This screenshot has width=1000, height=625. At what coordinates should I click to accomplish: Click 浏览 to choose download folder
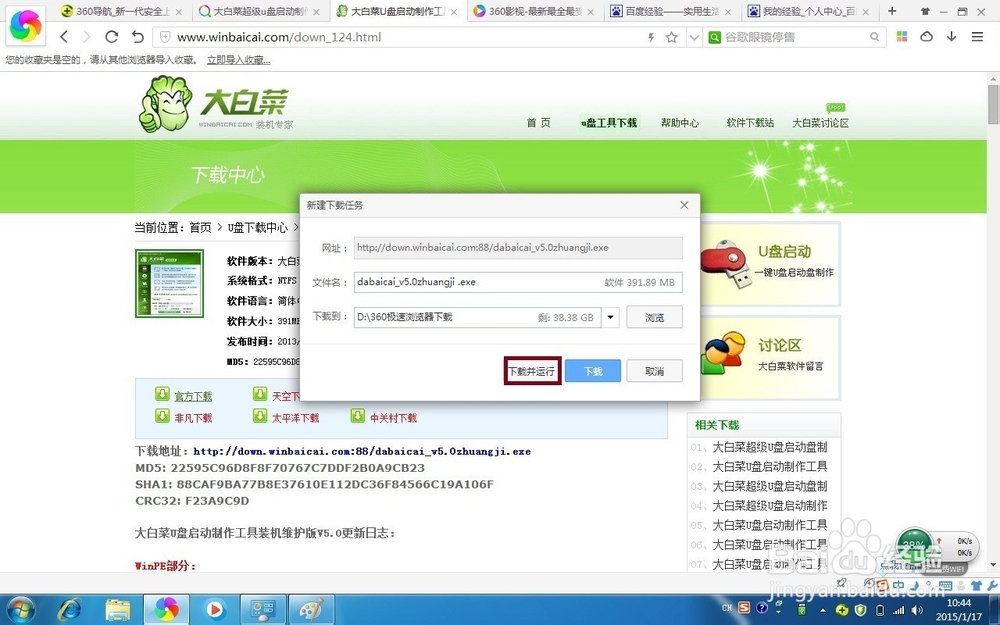click(654, 317)
